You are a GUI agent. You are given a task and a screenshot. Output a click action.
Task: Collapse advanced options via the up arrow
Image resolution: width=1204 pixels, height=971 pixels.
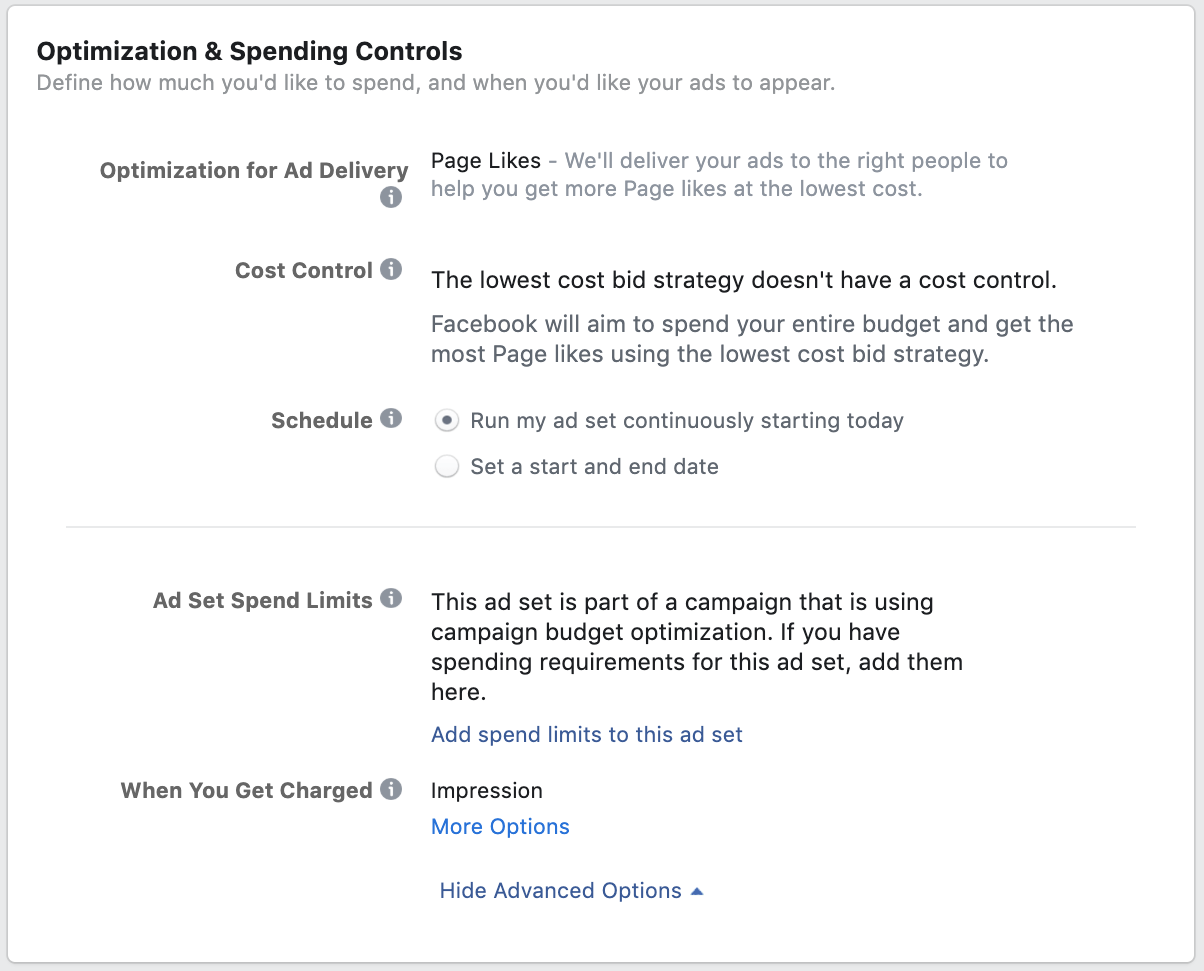pos(698,890)
